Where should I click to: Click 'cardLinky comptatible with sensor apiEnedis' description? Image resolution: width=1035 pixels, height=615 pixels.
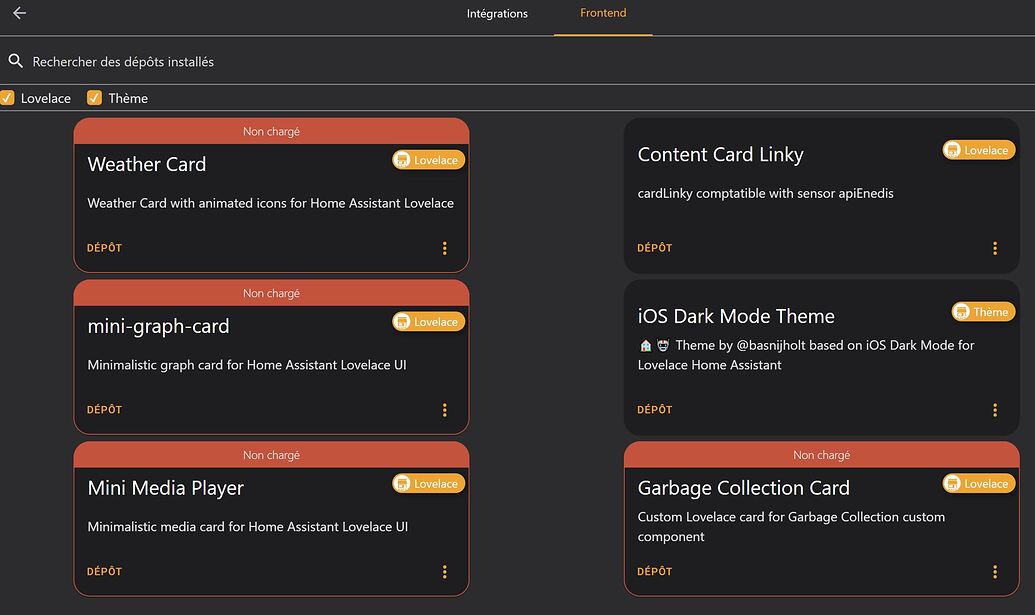766,193
